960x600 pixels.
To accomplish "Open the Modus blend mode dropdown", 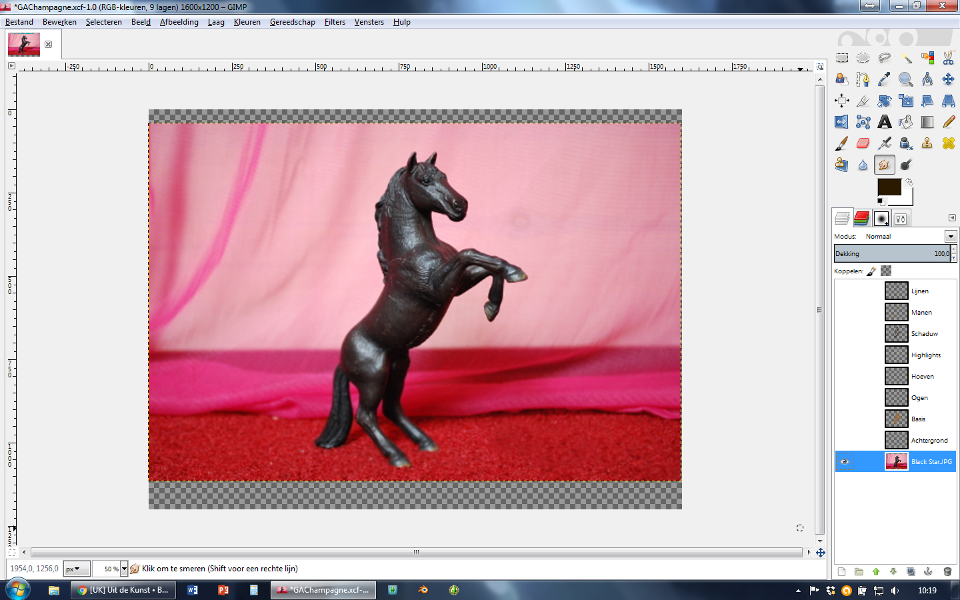I will (950, 236).
